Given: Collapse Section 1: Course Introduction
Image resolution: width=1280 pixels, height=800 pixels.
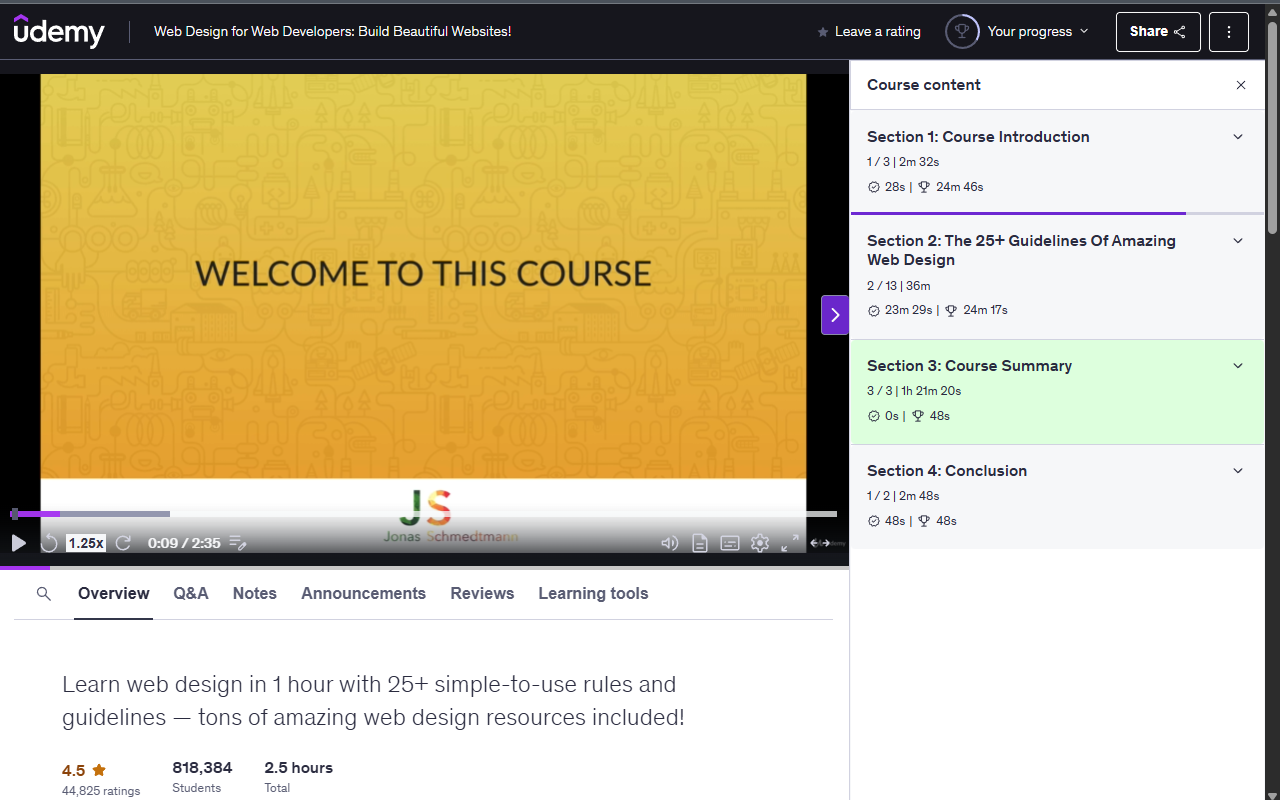Looking at the screenshot, I should pyautogui.click(x=1238, y=136).
